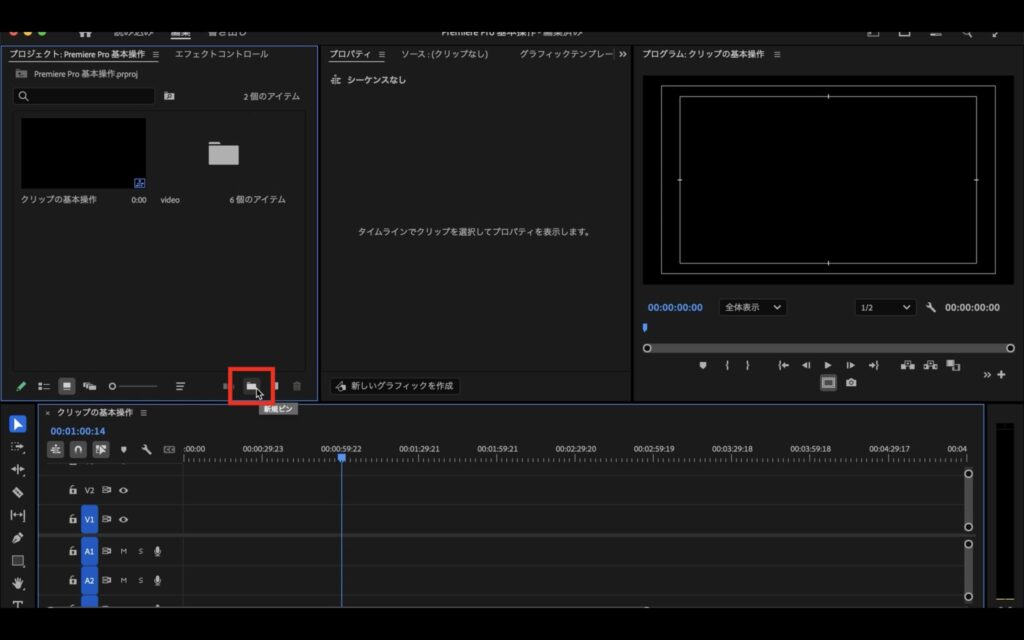Viewport: 1024px width, 640px height.
Task: Click 新しいグラフィックを作成 button
Action: click(395, 386)
